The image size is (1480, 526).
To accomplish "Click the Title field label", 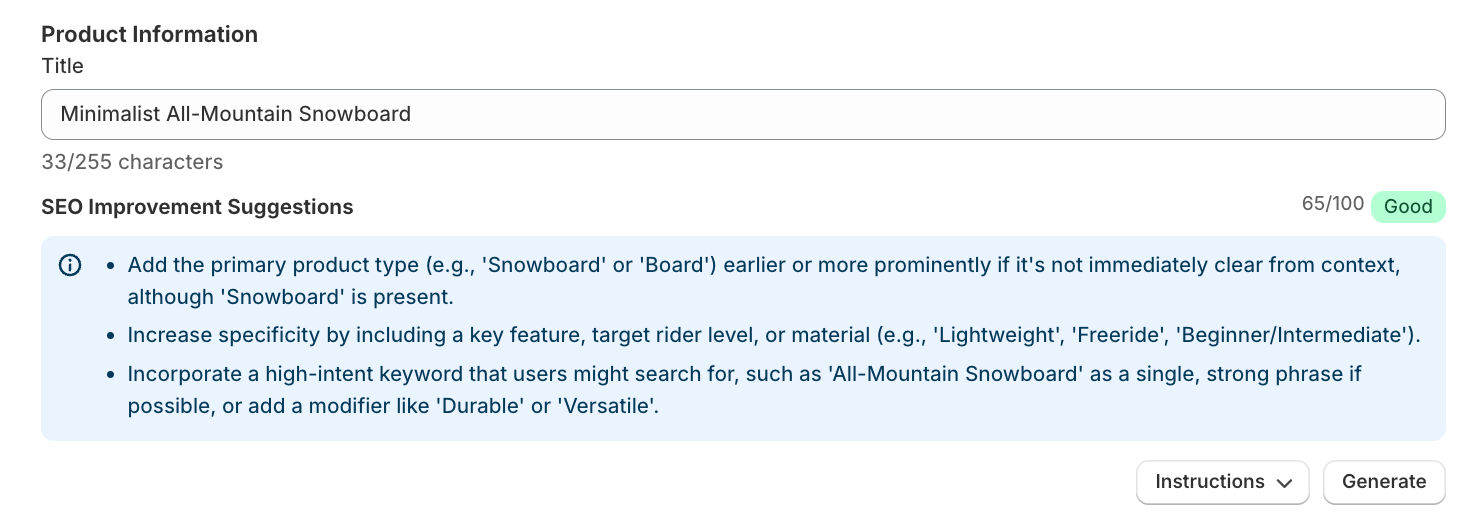I will point(62,66).
